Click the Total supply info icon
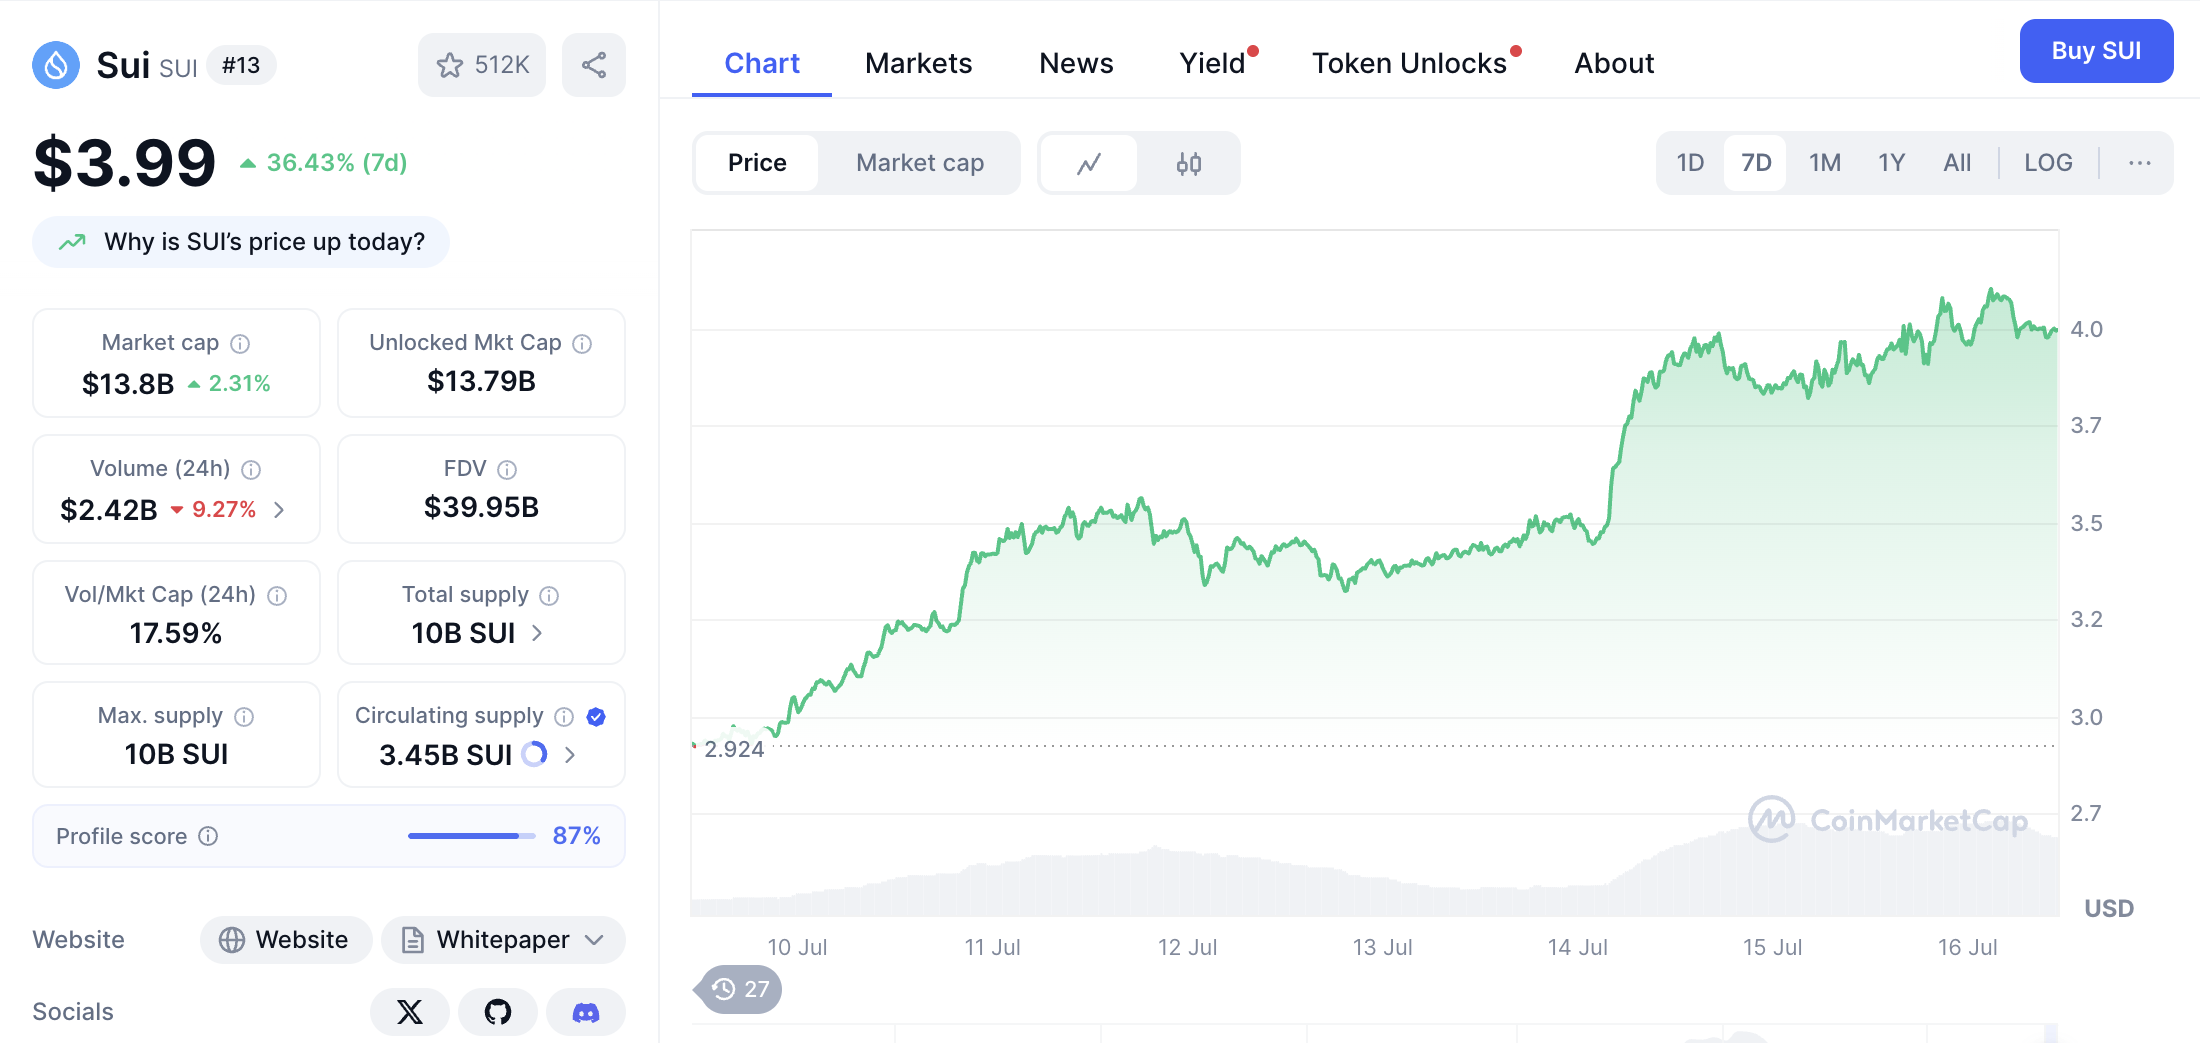Viewport: 2200px width, 1043px height. tap(549, 596)
